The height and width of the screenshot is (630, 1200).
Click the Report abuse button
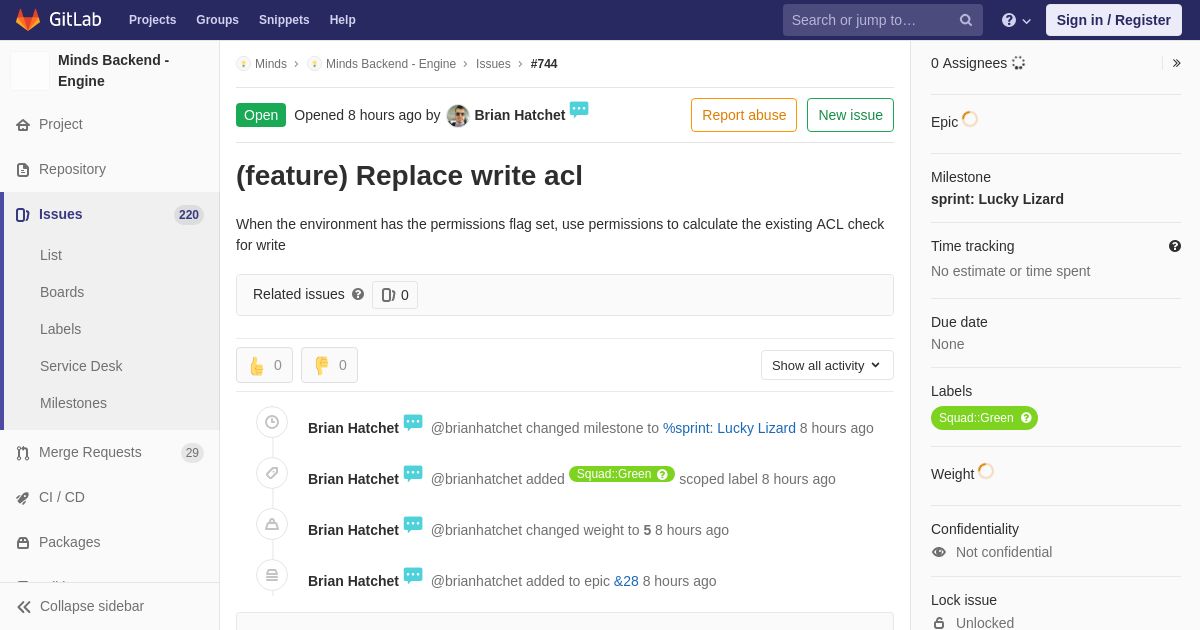click(x=744, y=115)
